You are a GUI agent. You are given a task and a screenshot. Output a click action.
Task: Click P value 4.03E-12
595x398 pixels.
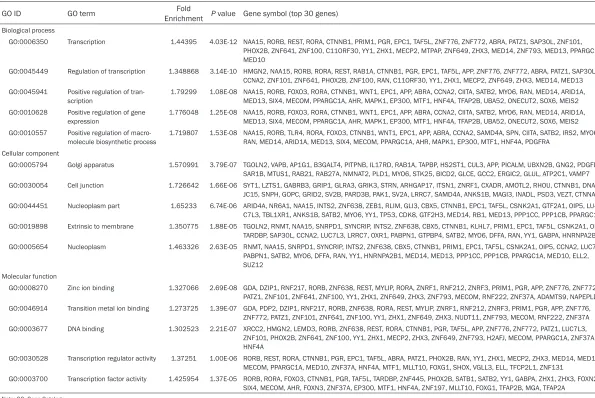pyautogui.click(x=223, y=42)
